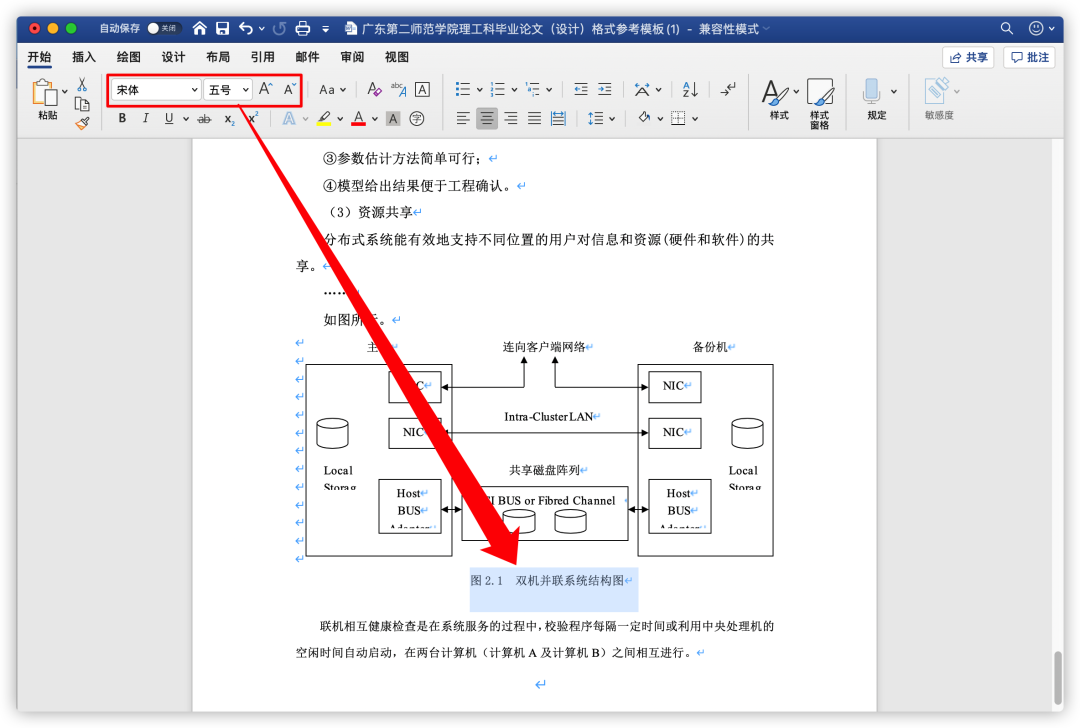The image size is (1080, 728).
Task: Click the Intra-Cluster LAN label in diagram
Action: pyautogui.click(x=548, y=417)
